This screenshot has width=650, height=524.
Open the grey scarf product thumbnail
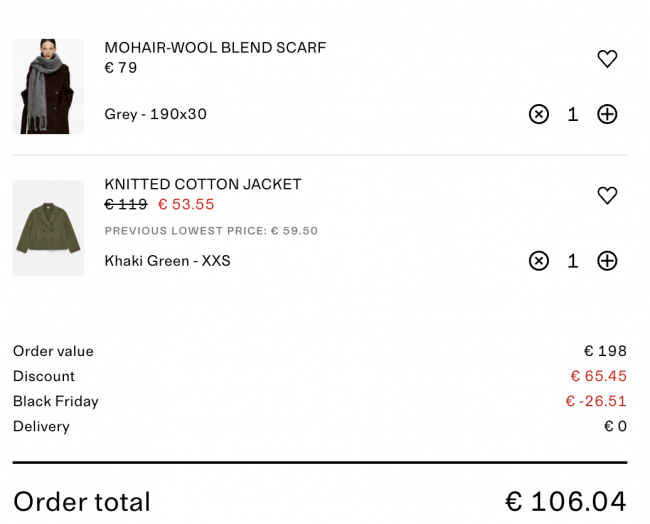(48, 87)
